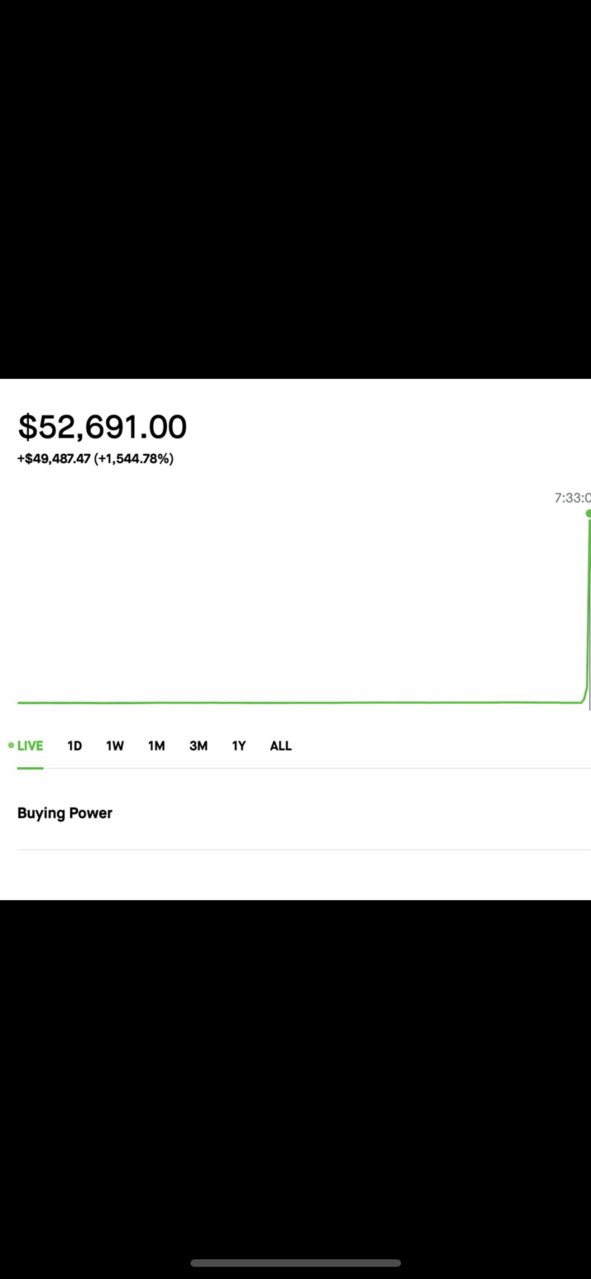Show the 3M chart range
The height and width of the screenshot is (1279, 591).
click(x=198, y=746)
